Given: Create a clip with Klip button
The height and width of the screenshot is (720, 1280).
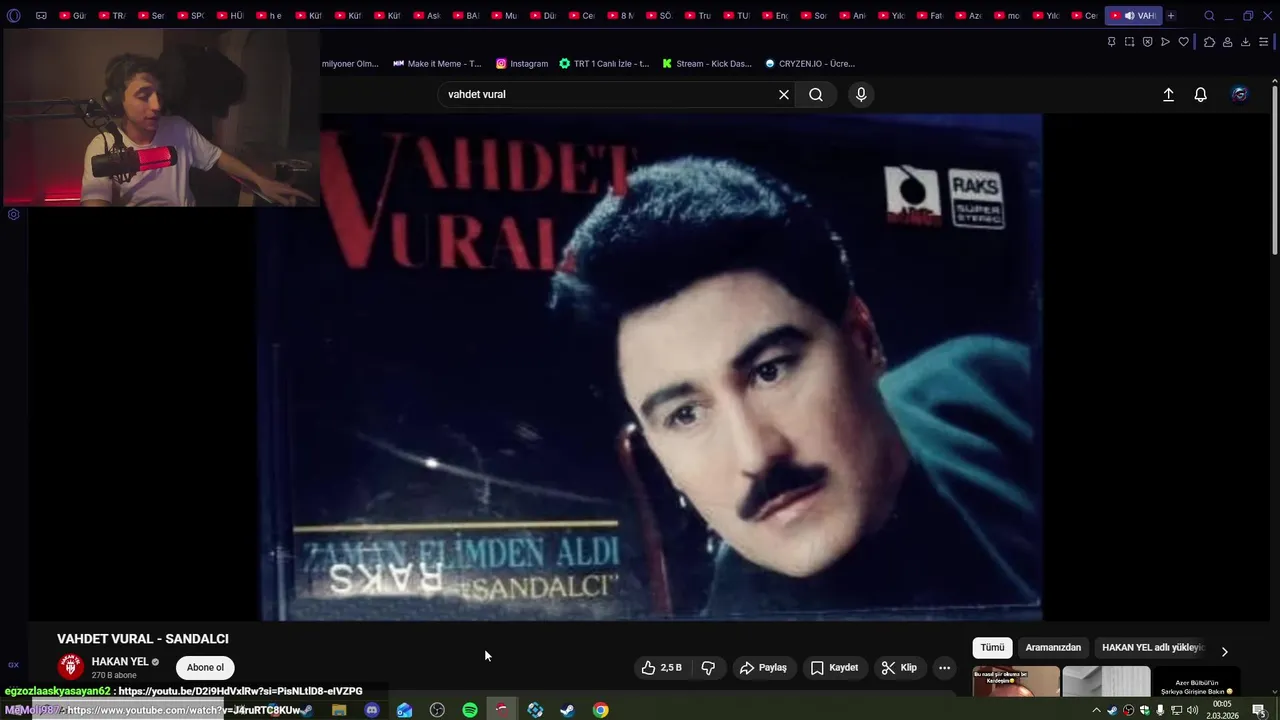Looking at the screenshot, I should tap(899, 668).
